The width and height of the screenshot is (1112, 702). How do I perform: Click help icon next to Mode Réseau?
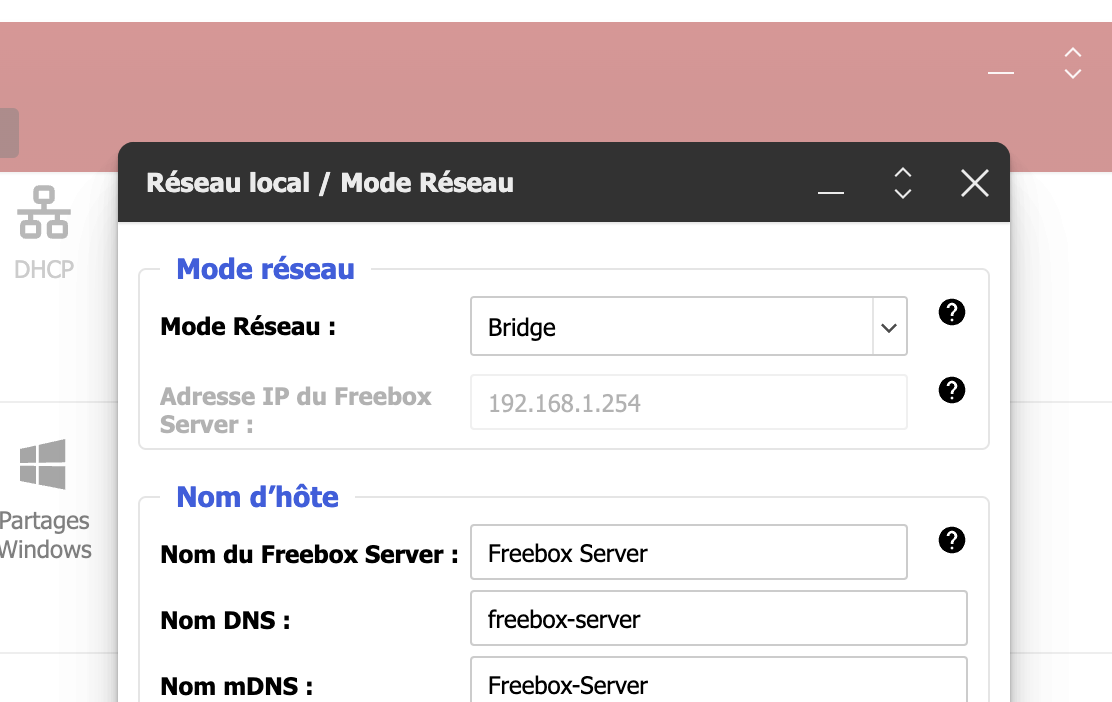(x=952, y=312)
